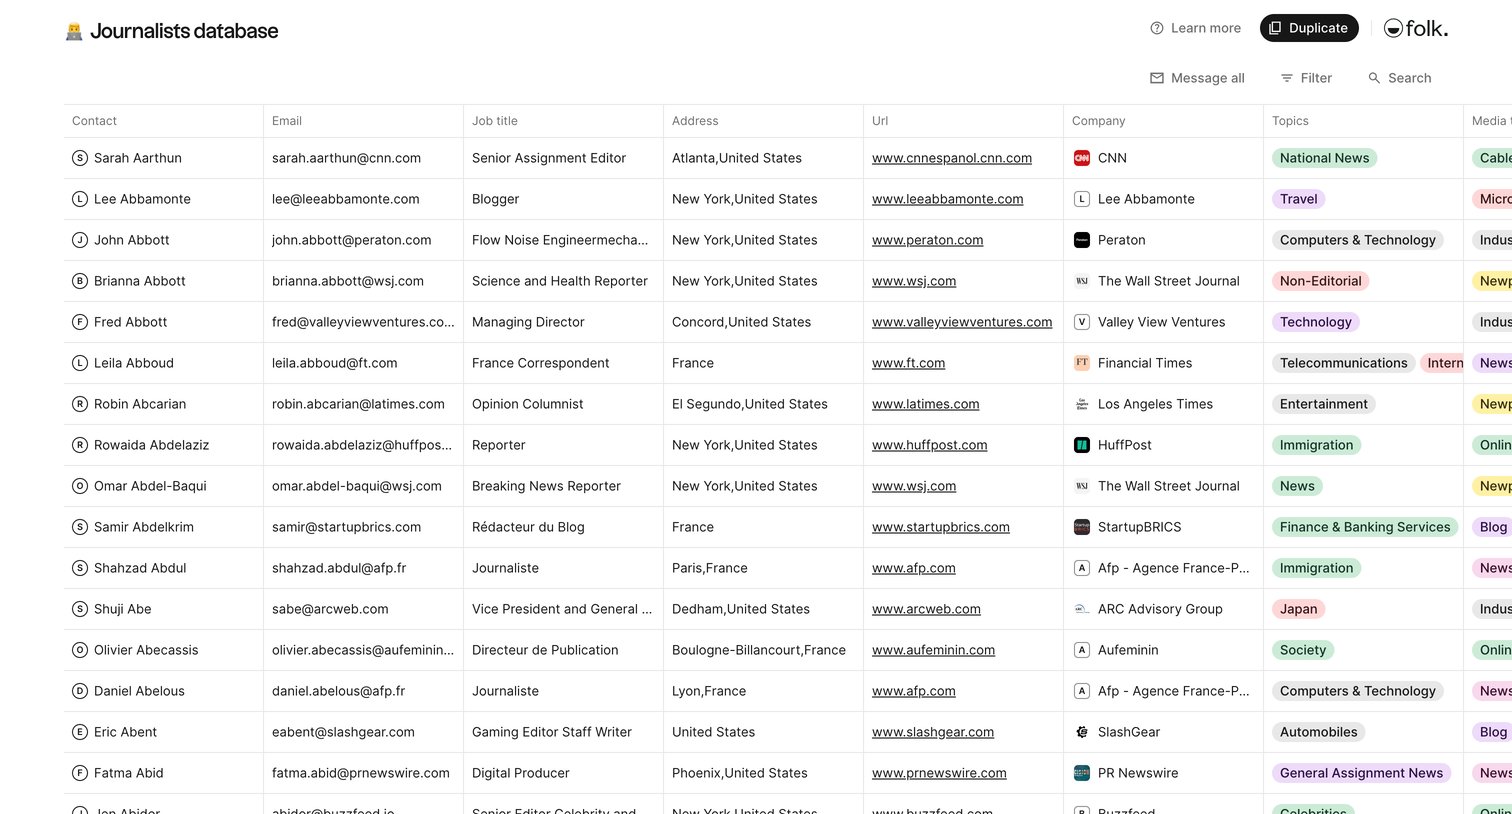Open the Filter option
The height and width of the screenshot is (814, 1512).
[x=1306, y=78]
